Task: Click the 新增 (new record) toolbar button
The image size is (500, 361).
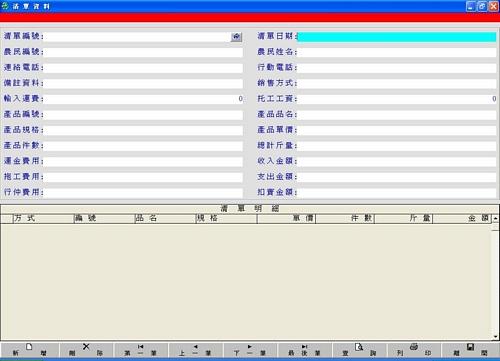Action: click(x=29, y=350)
